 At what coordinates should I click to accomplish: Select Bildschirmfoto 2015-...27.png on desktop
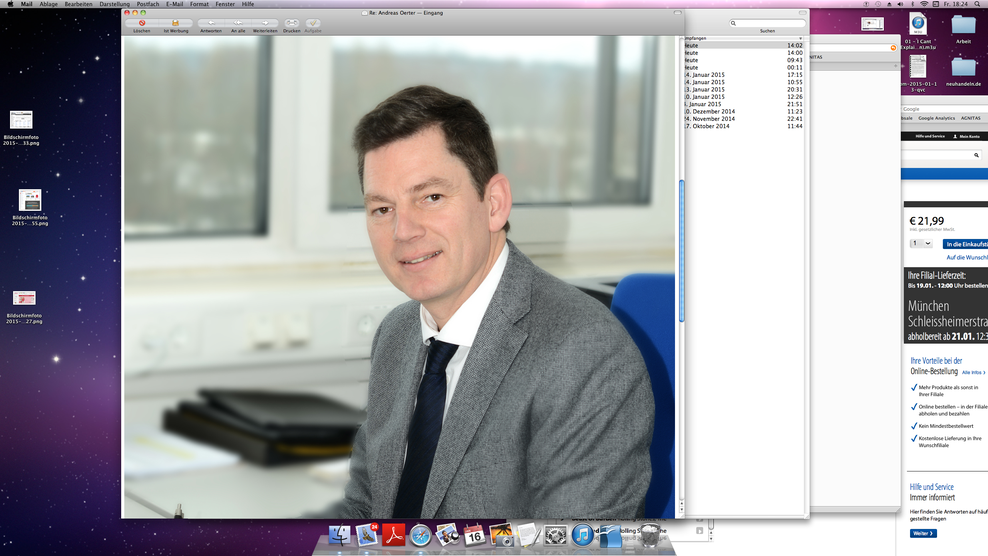coord(24,307)
